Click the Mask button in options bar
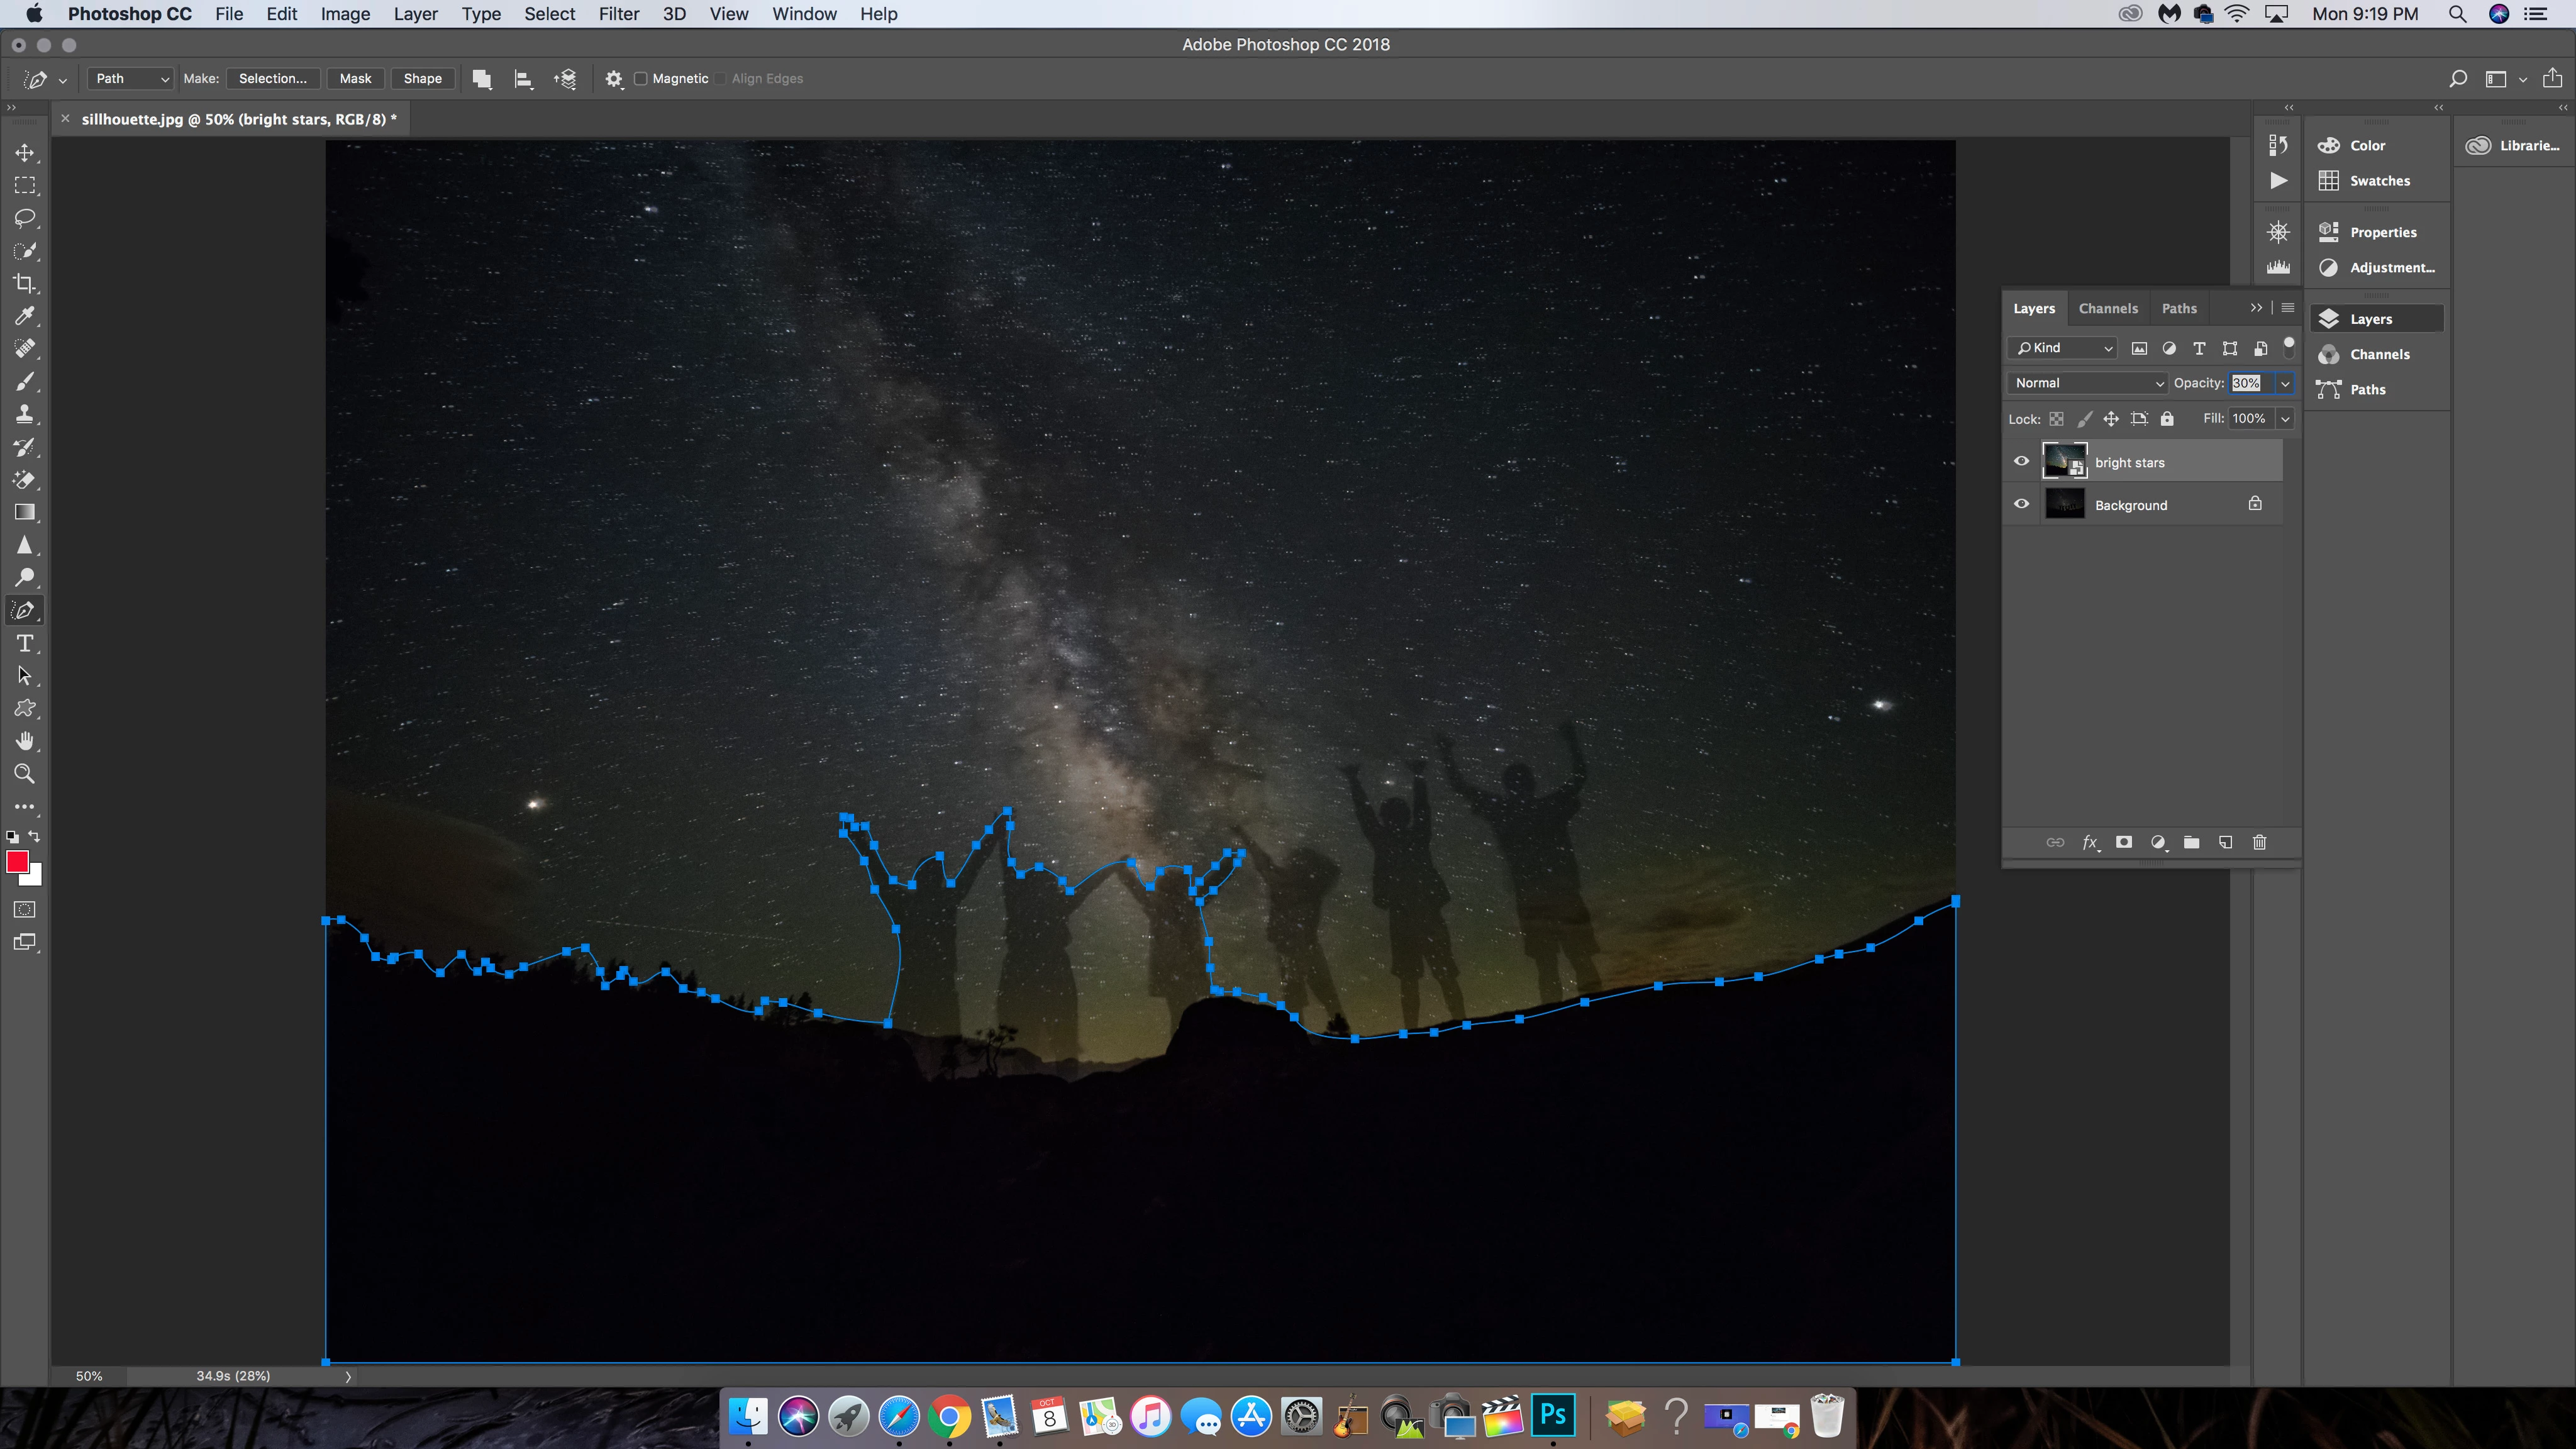This screenshot has height=1449, width=2576. pyautogui.click(x=355, y=79)
